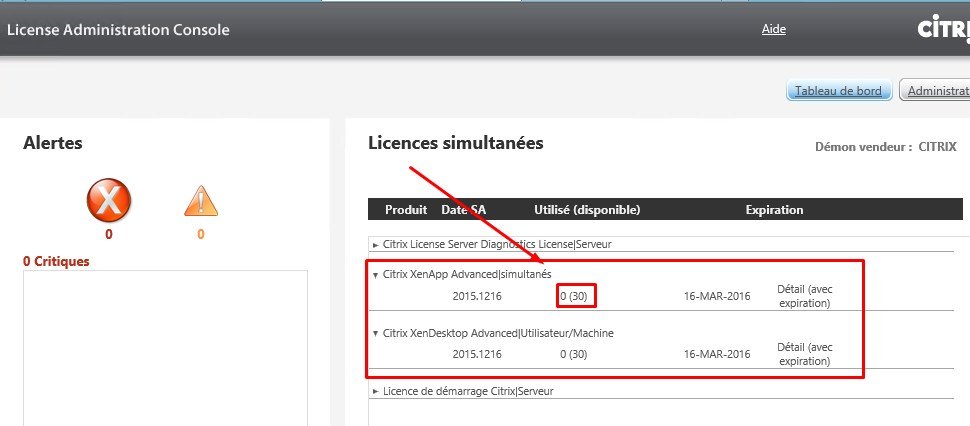The width and height of the screenshot is (970, 426).
Task: Click the orange warning triangle icon
Action: (201, 201)
